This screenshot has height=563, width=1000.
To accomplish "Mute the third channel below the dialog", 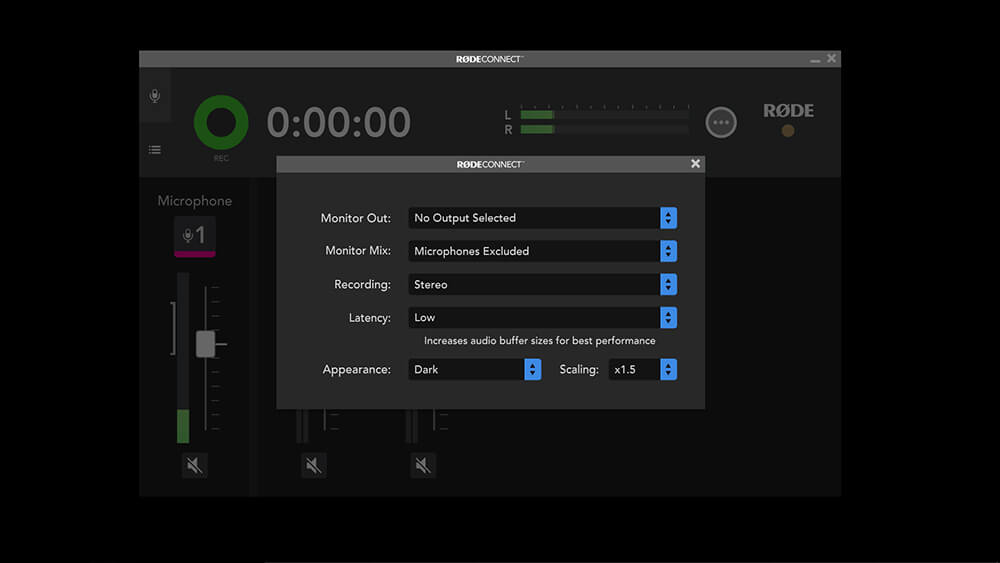I will point(423,465).
